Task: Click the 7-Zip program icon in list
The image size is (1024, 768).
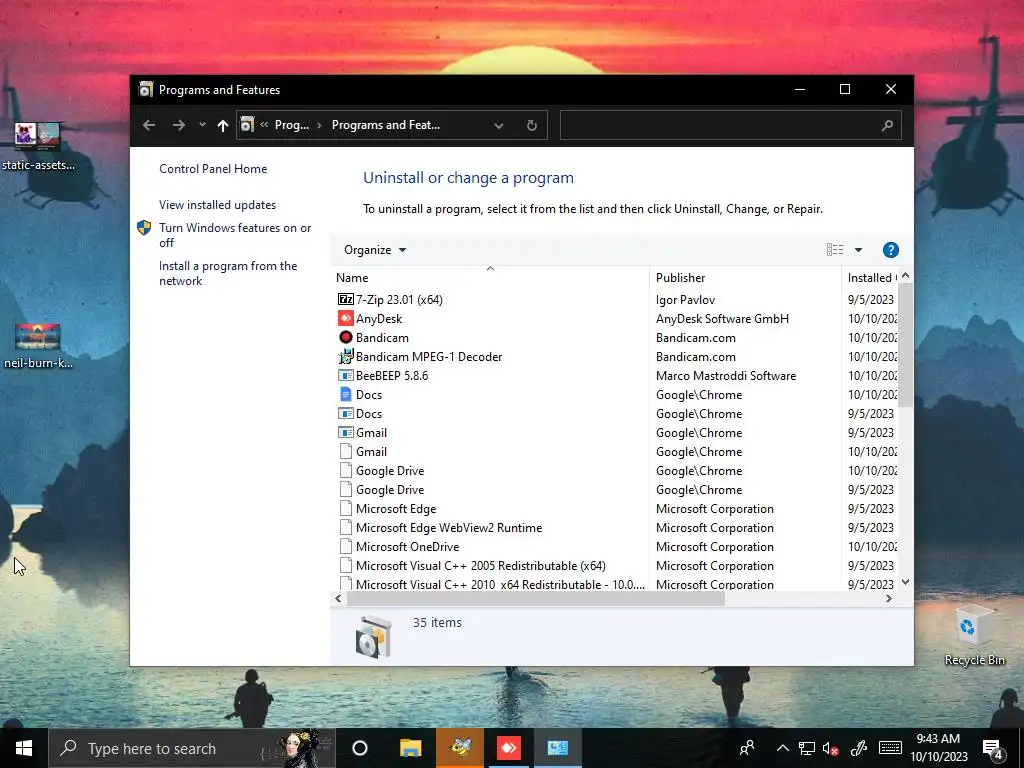Action: click(345, 299)
